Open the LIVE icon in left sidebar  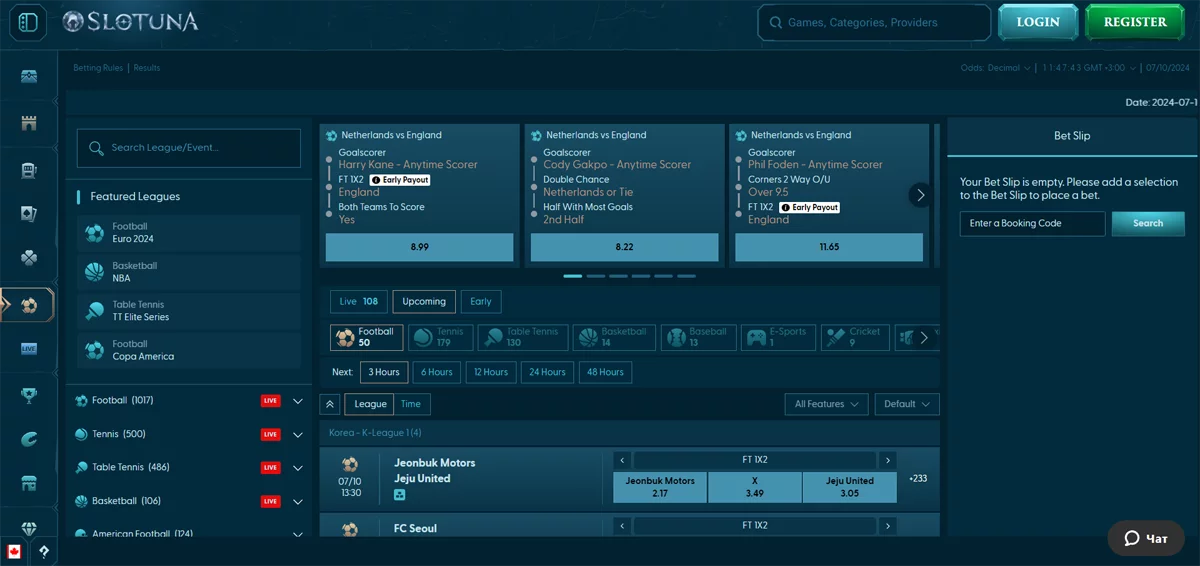click(29, 349)
